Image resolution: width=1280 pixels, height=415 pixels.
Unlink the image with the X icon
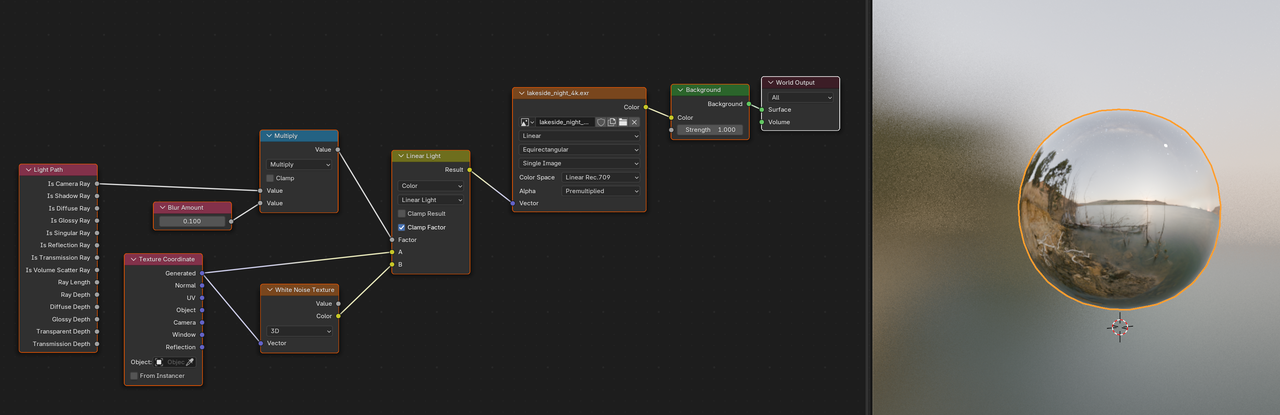pyautogui.click(x=634, y=122)
